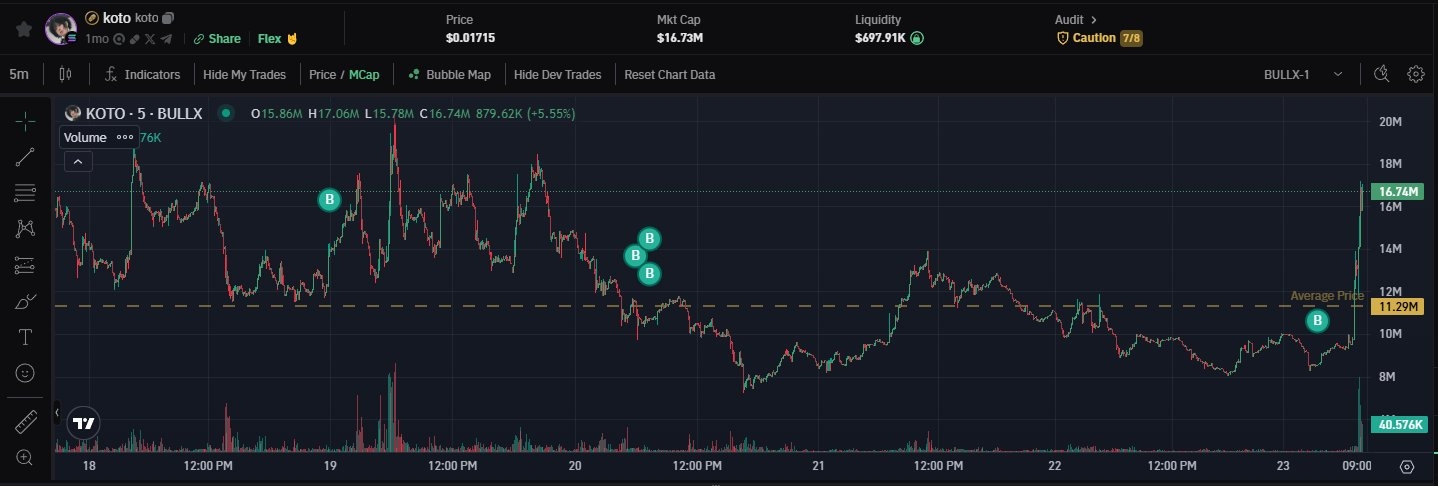Toggle Hide Dev Trades
Viewport: 1438px width, 486px height.
click(x=558, y=74)
